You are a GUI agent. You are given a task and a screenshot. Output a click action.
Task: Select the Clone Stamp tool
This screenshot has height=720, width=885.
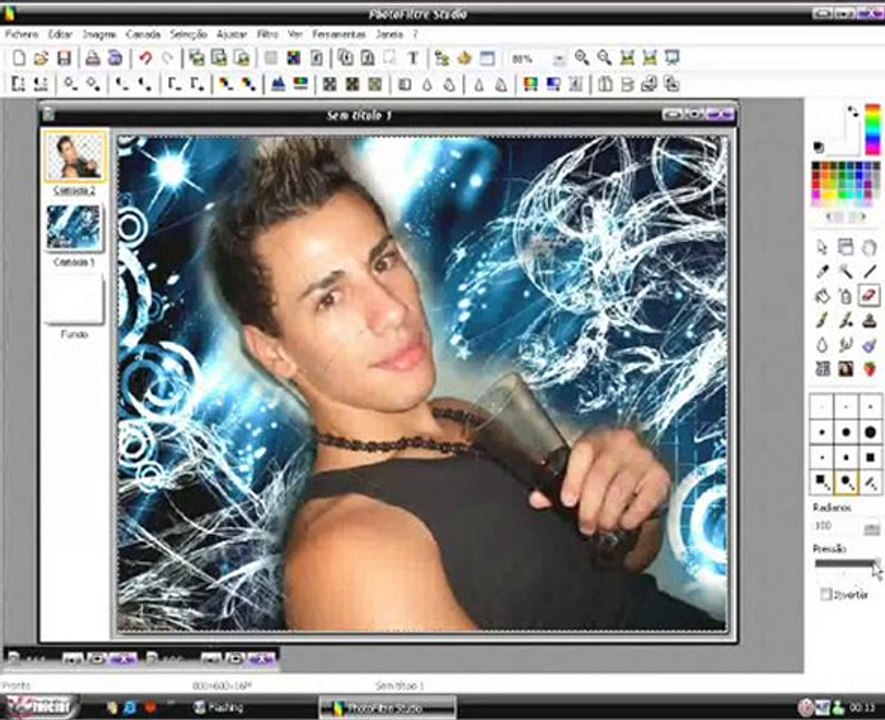pos(870,320)
